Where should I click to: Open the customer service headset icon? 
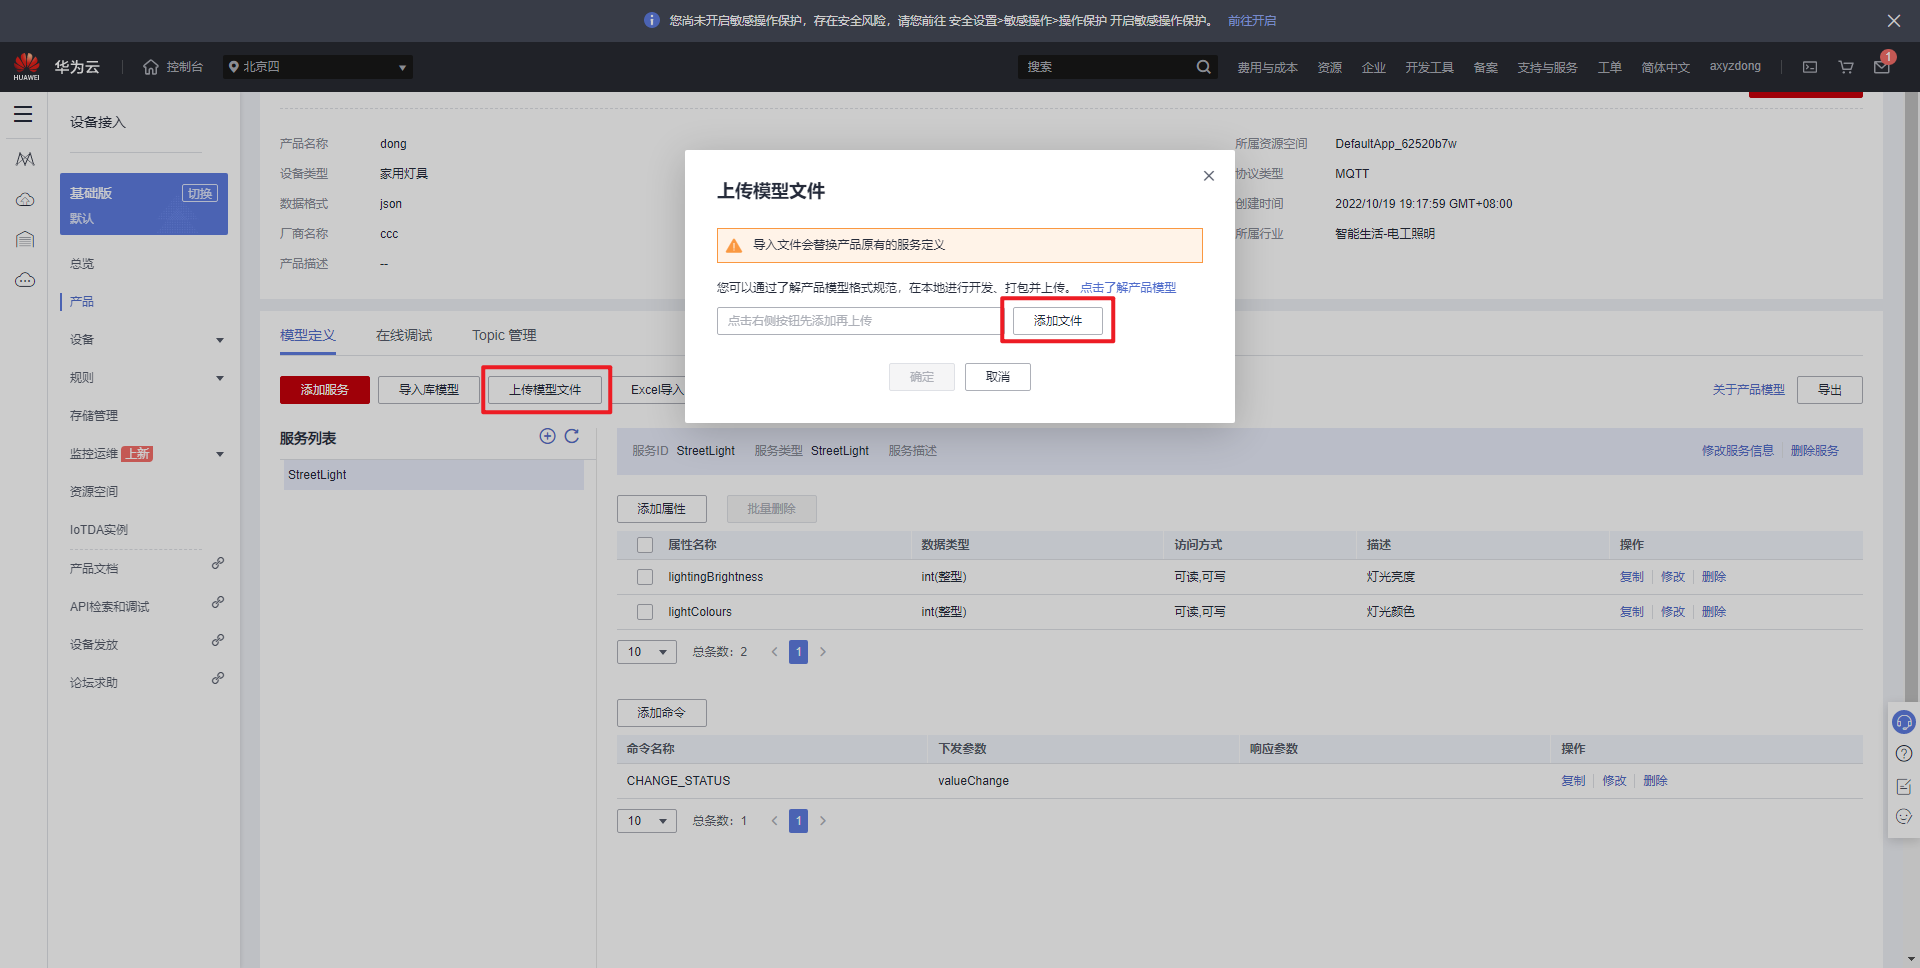pyautogui.click(x=1904, y=722)
